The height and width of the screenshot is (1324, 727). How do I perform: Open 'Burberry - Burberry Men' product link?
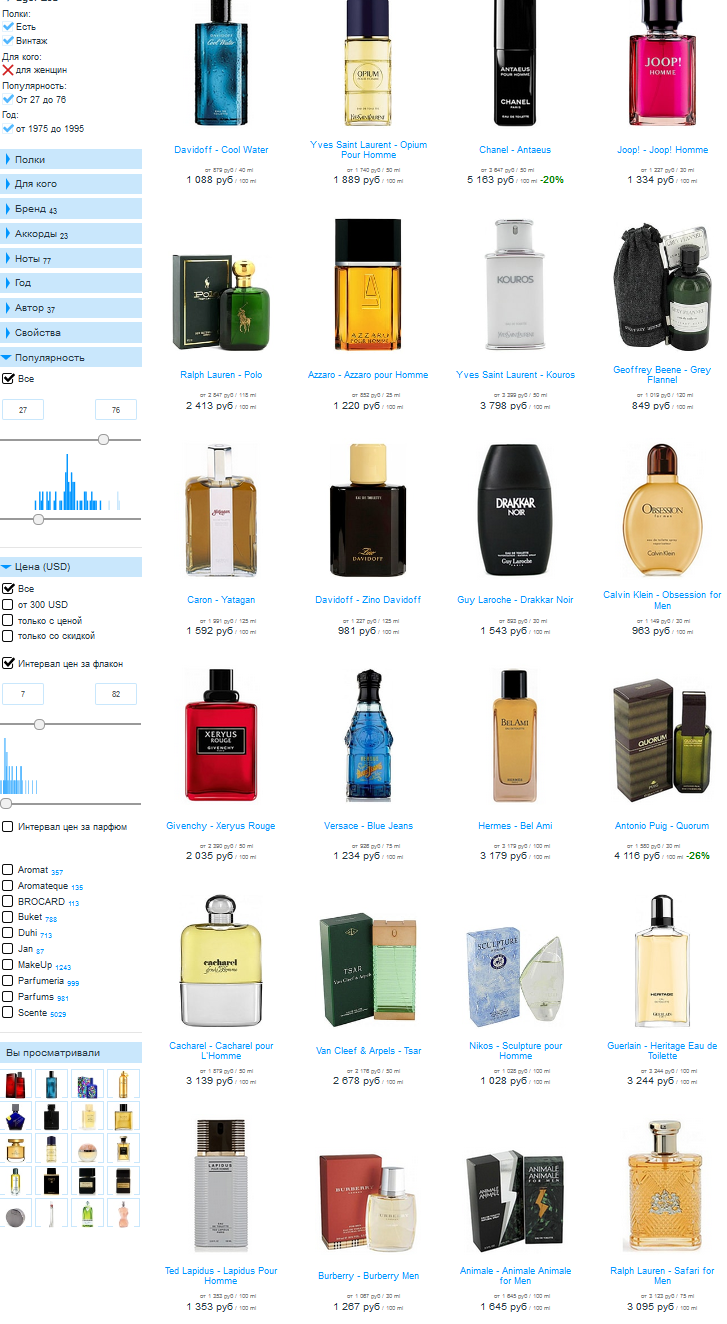[x=368, y=1276]
